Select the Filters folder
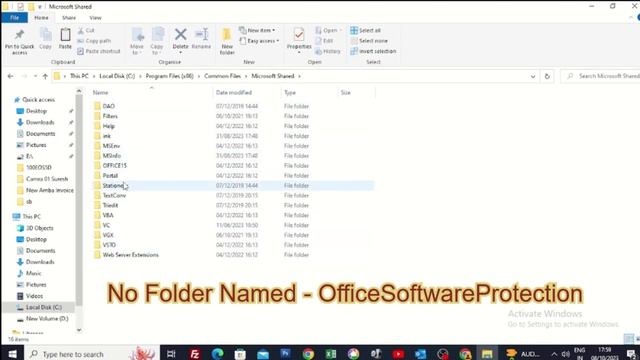This screenshot has width=640, height=360. pyautogui.click(x=110, y=116)
